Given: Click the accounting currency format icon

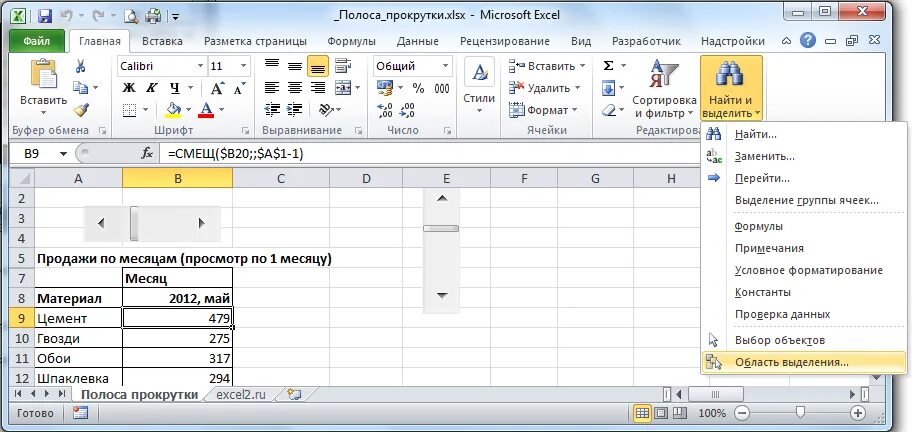Looking at the screenshot, I should (384, 88).
